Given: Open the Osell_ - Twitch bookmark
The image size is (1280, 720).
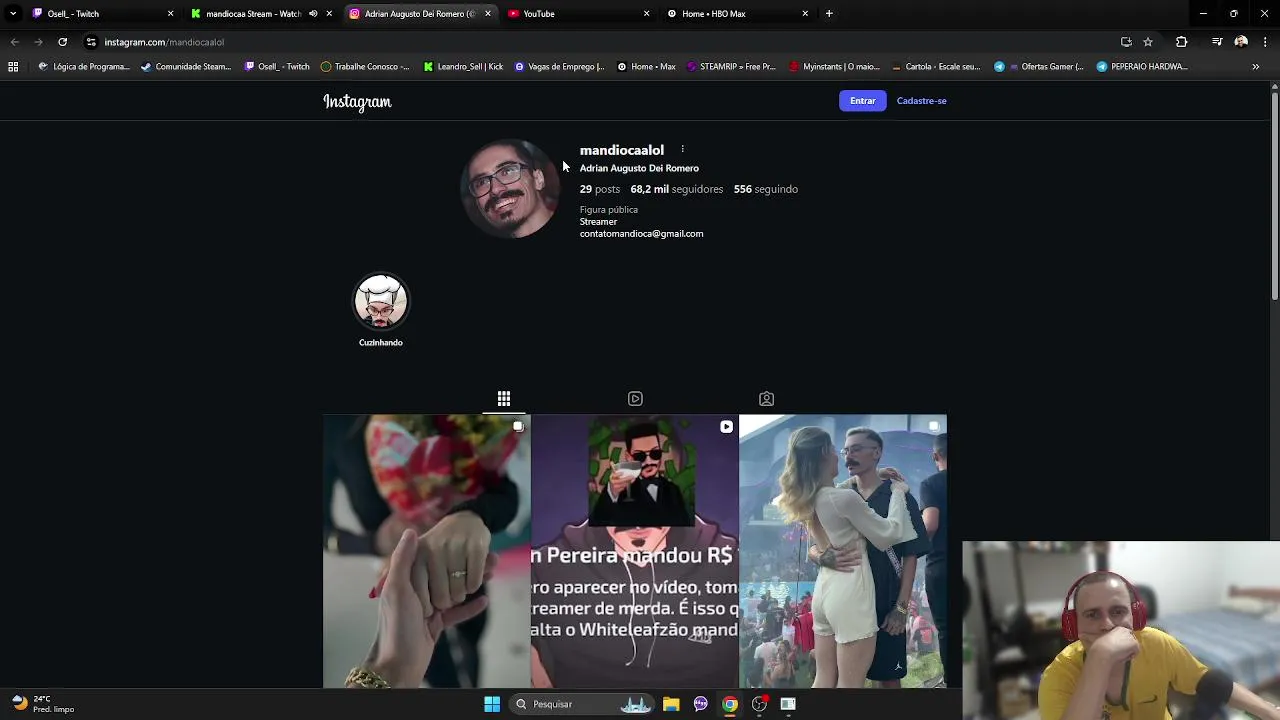Looking at the screenshot, I should [277, 67].
